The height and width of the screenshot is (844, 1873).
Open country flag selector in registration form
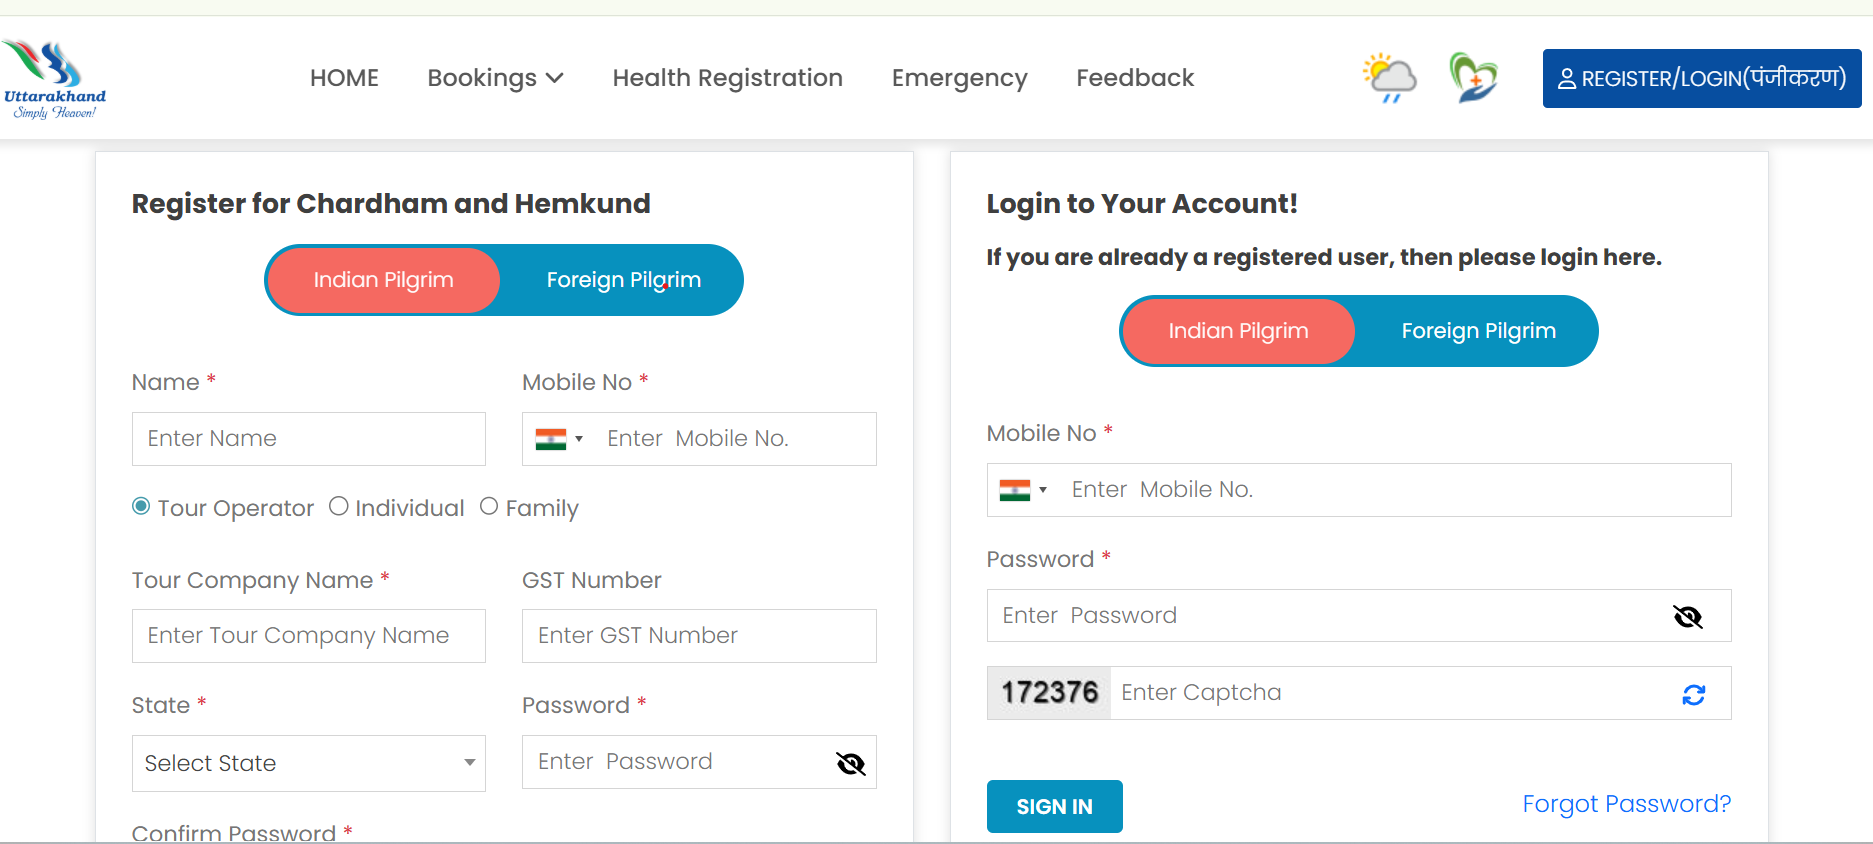pyautogui.click(x=558, y=439)
